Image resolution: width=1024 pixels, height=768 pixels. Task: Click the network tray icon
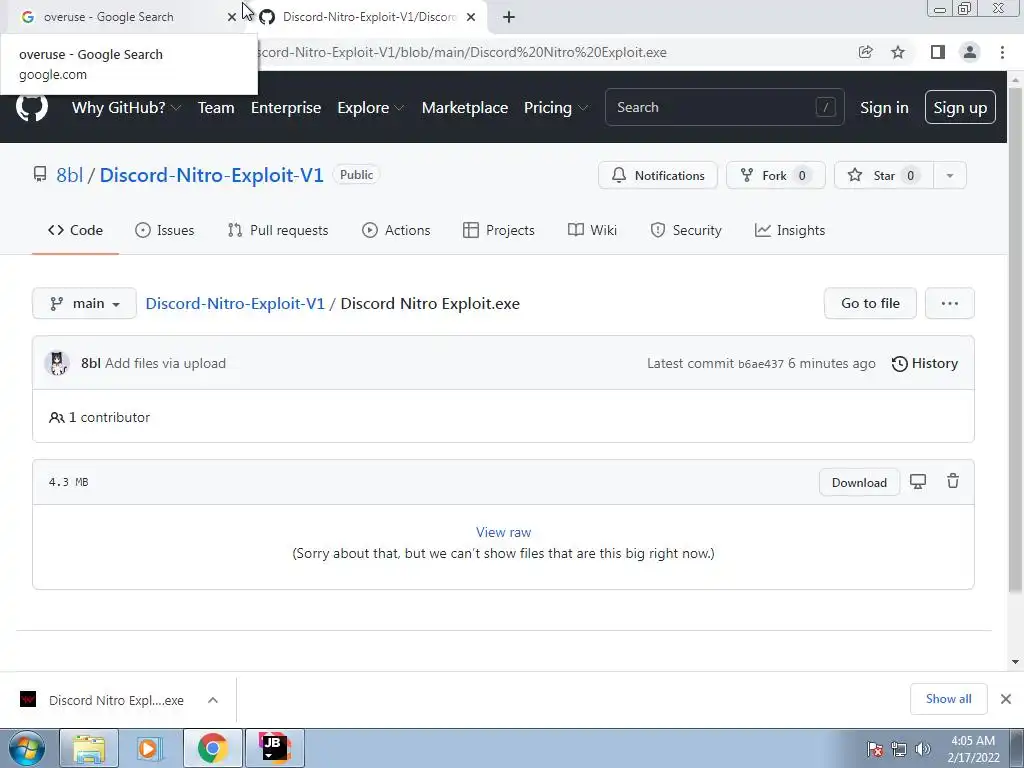pos(899,749)
